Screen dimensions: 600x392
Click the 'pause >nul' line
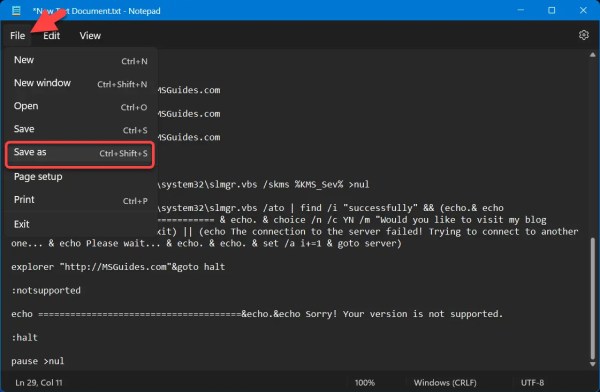(x=38, y=361)
